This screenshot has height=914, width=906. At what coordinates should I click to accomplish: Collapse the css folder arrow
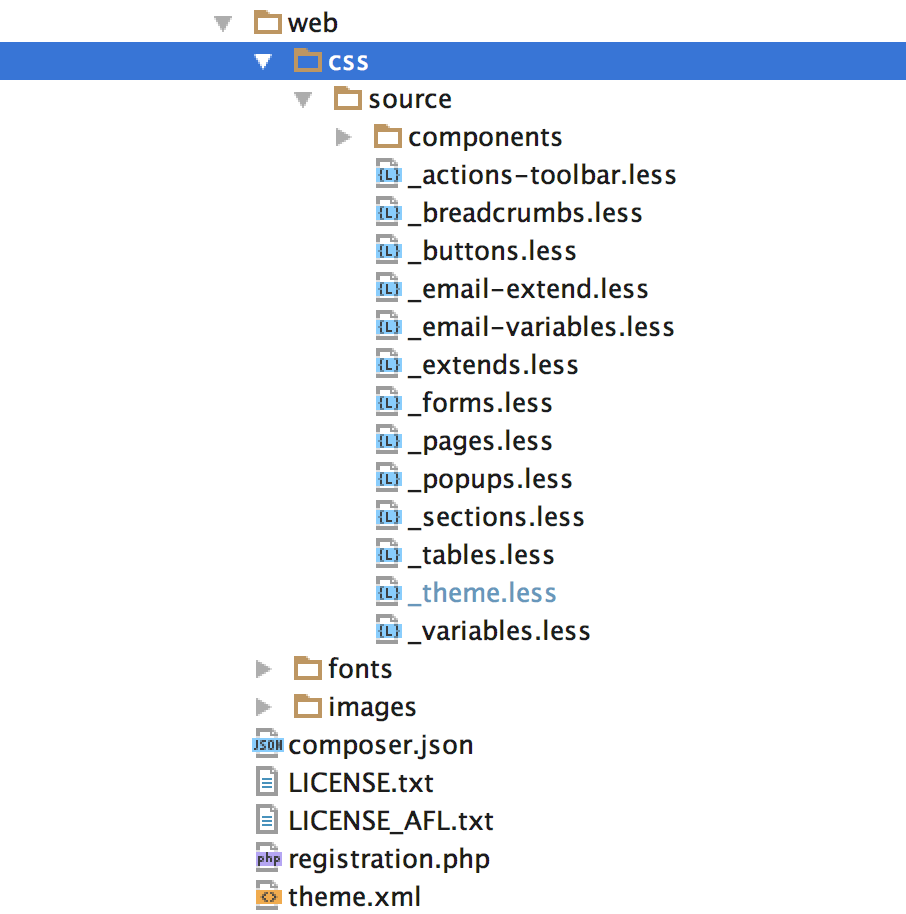[263, 61]
